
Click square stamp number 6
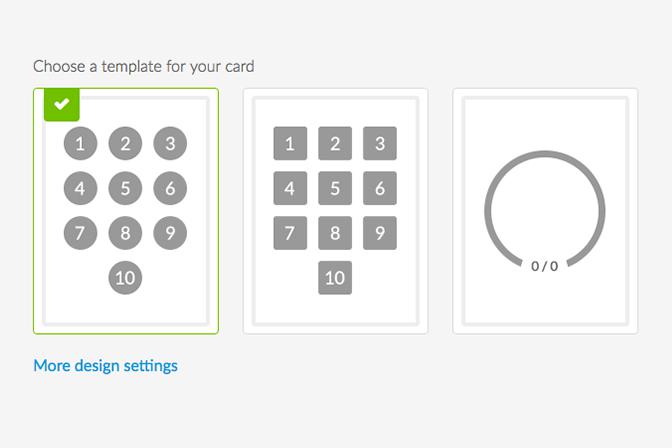[x=380, y=188]
